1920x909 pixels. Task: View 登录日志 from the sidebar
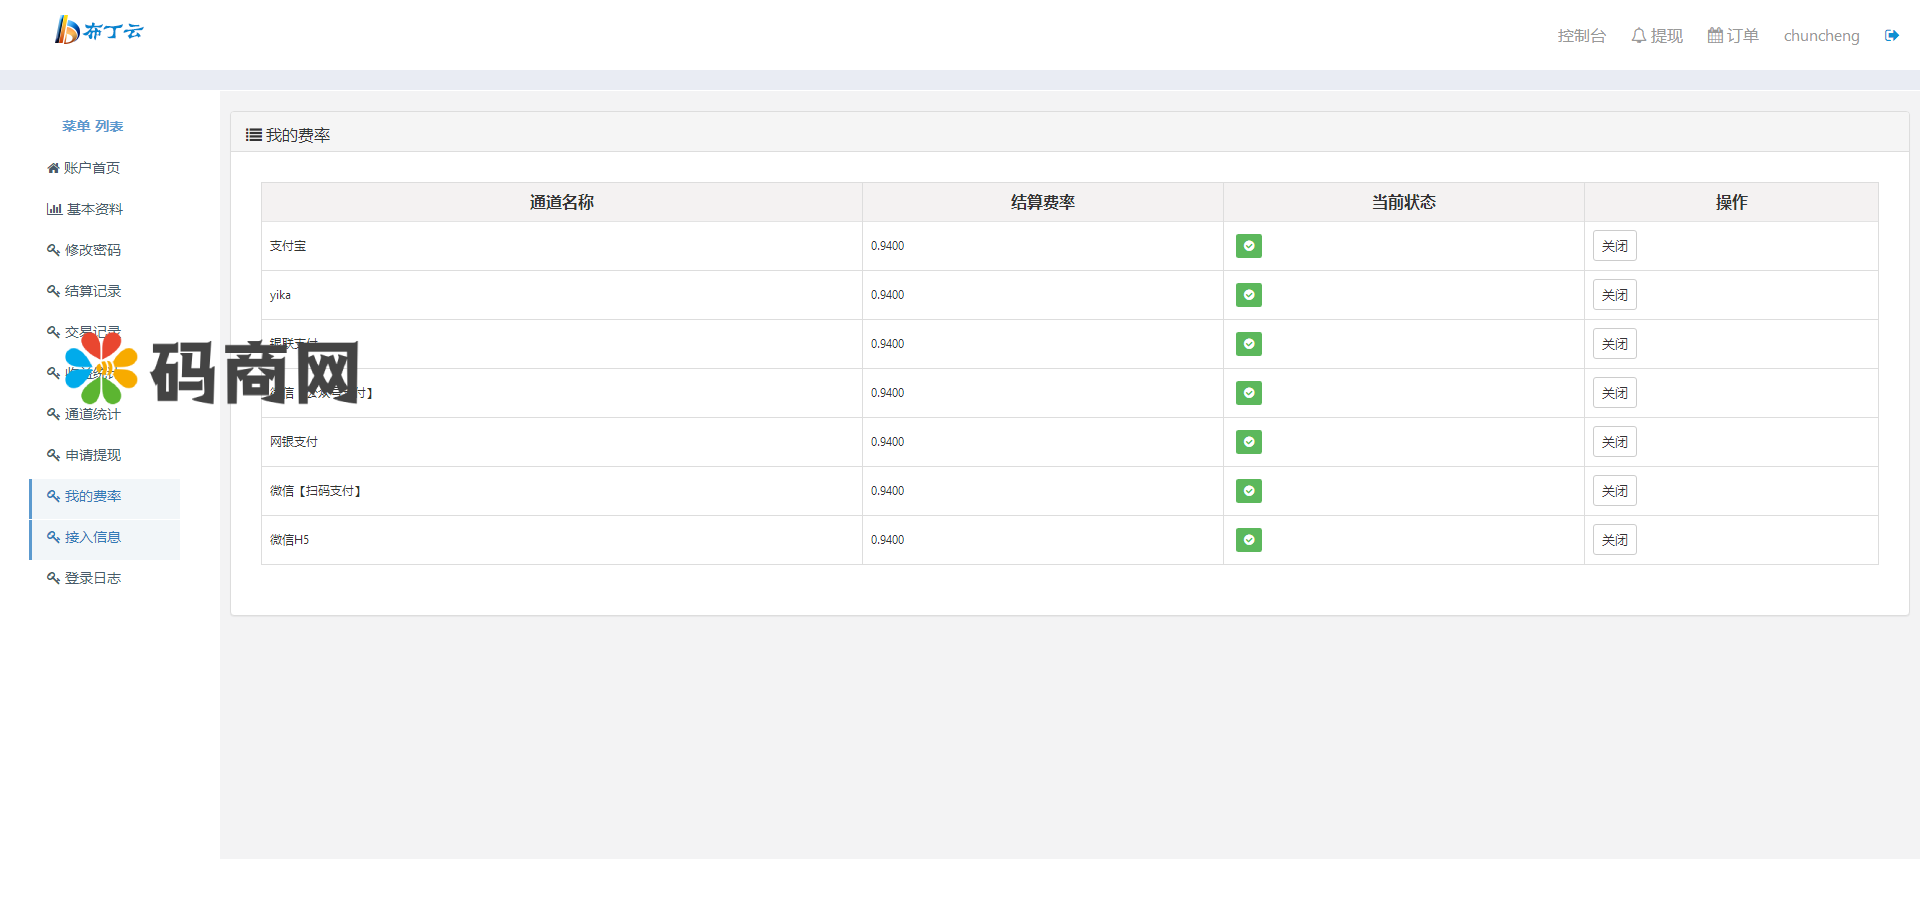pos(92,578)
